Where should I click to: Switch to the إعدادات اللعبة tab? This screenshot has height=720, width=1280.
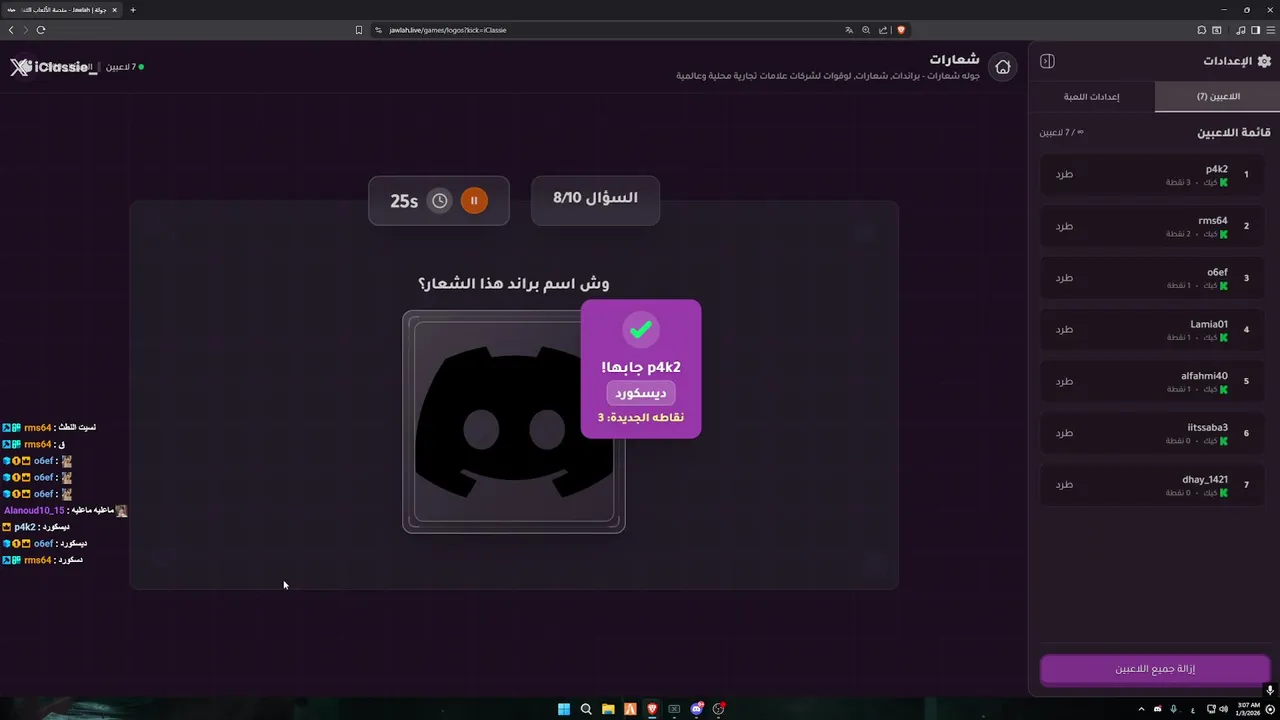[x=1091, y=96]
